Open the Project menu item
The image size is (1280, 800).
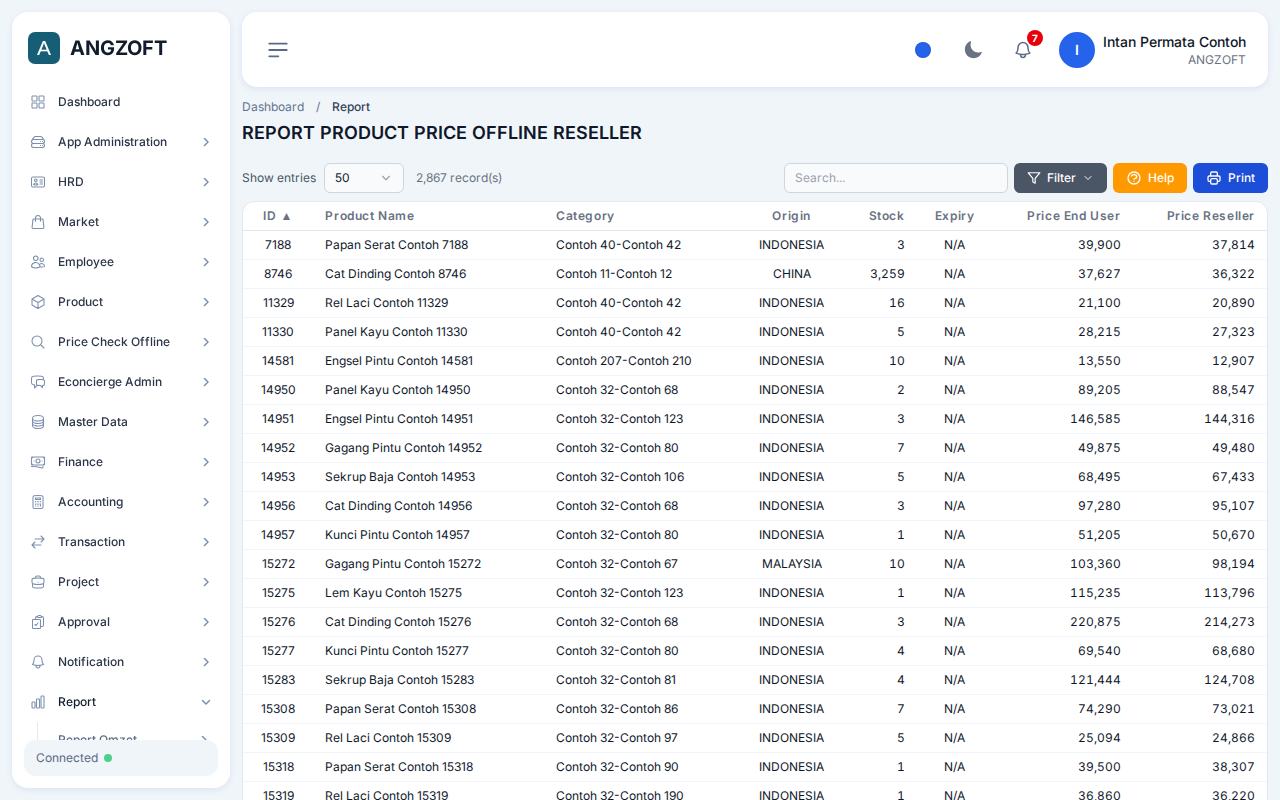pyautogui.click(x=121, y=582)
